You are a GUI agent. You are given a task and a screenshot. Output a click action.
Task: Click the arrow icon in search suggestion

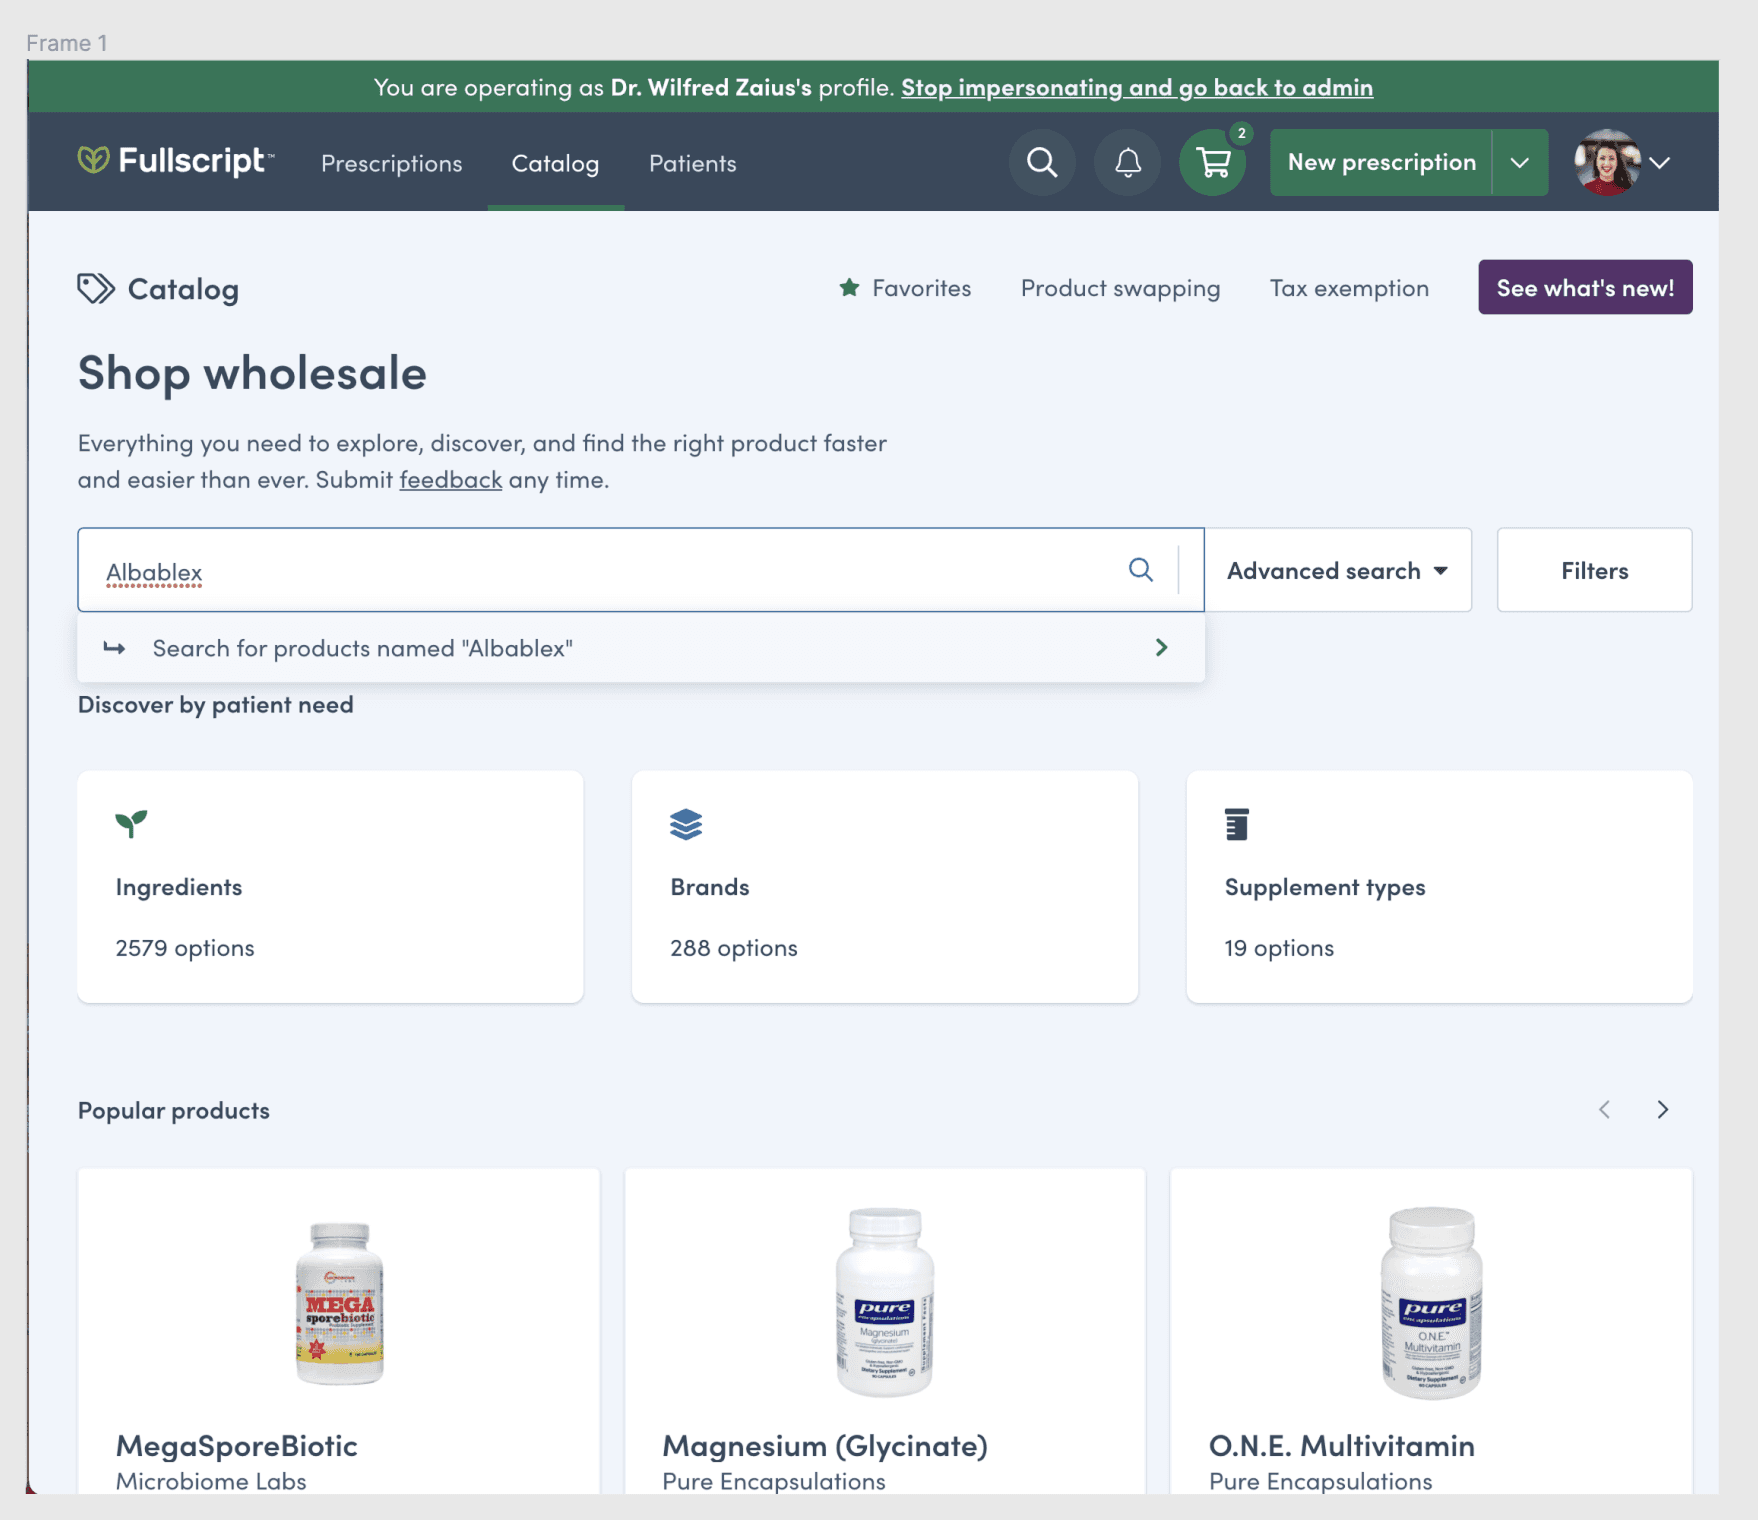pos(114,648)
